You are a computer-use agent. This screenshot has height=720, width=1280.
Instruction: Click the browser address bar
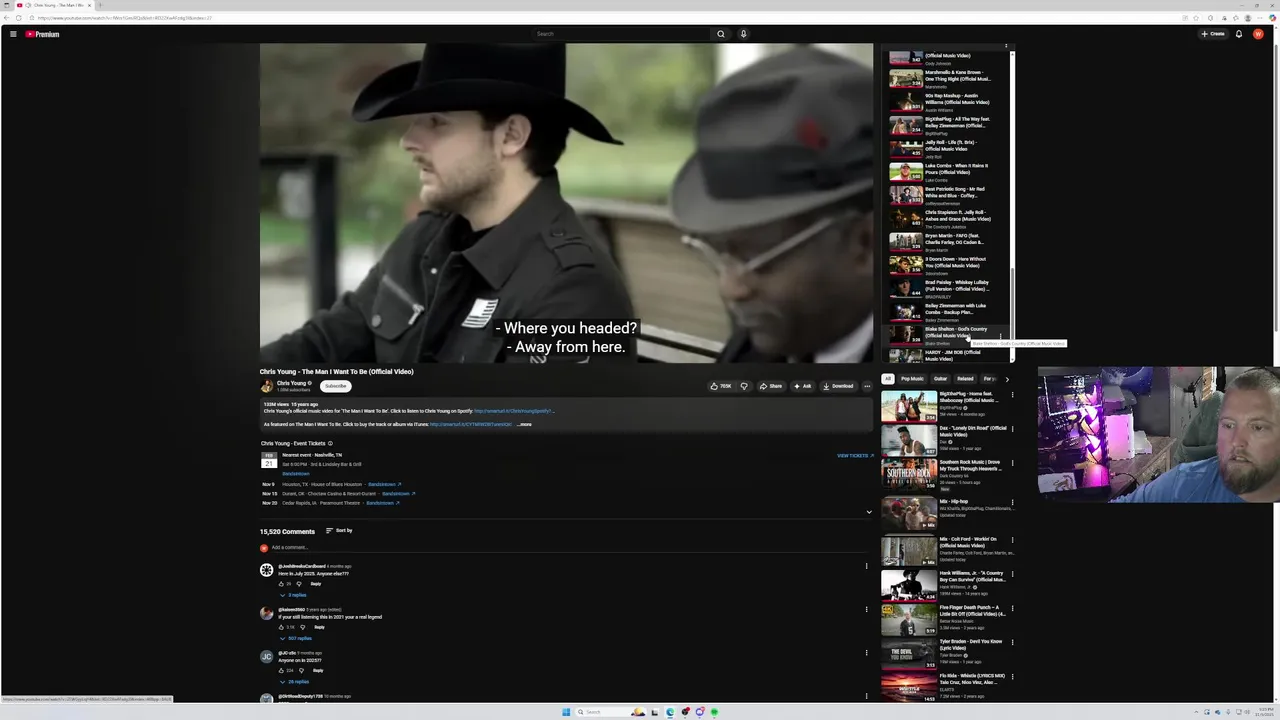click(600, 18)
